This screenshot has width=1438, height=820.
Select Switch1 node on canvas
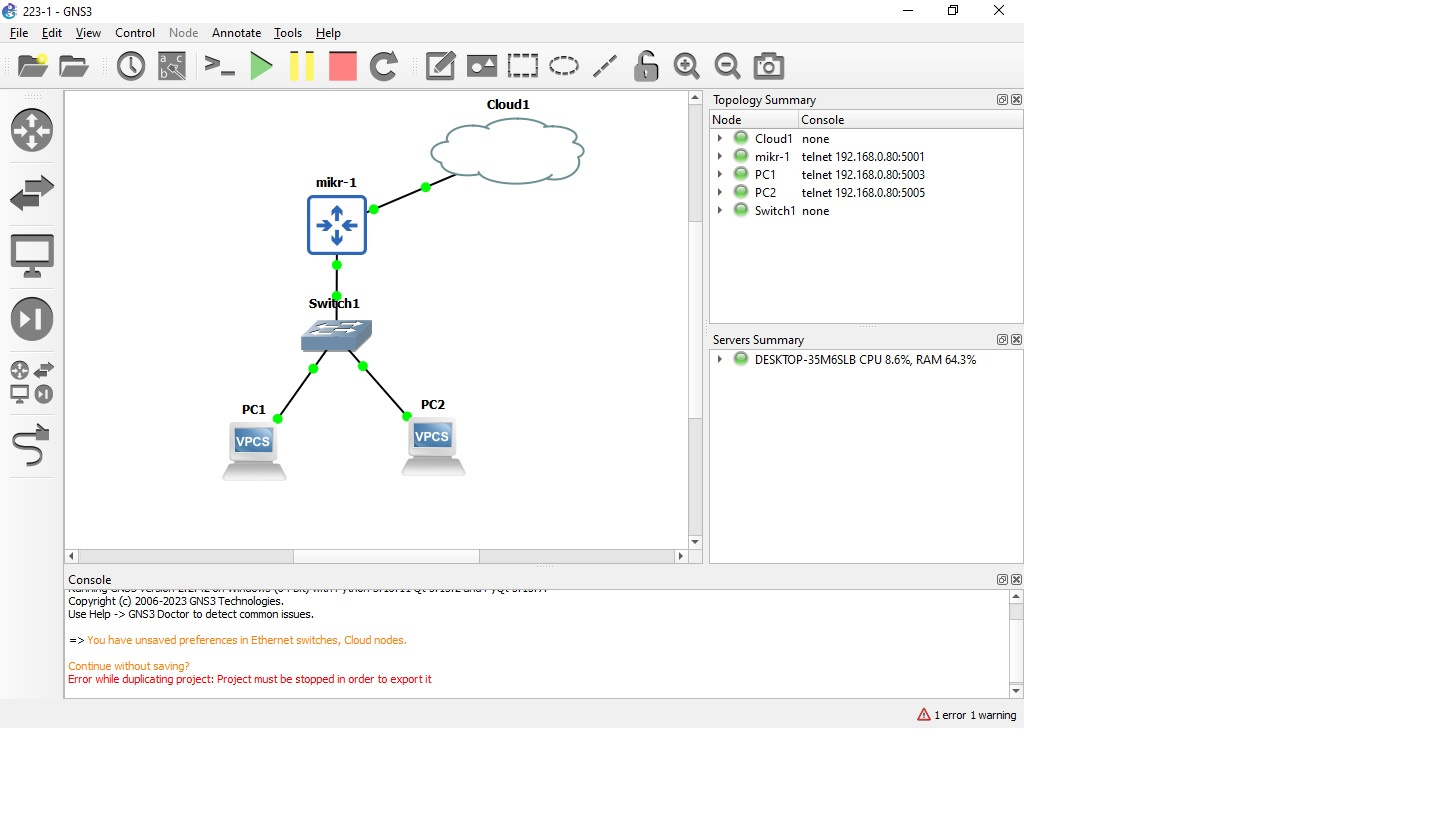[x=336, y=335]
